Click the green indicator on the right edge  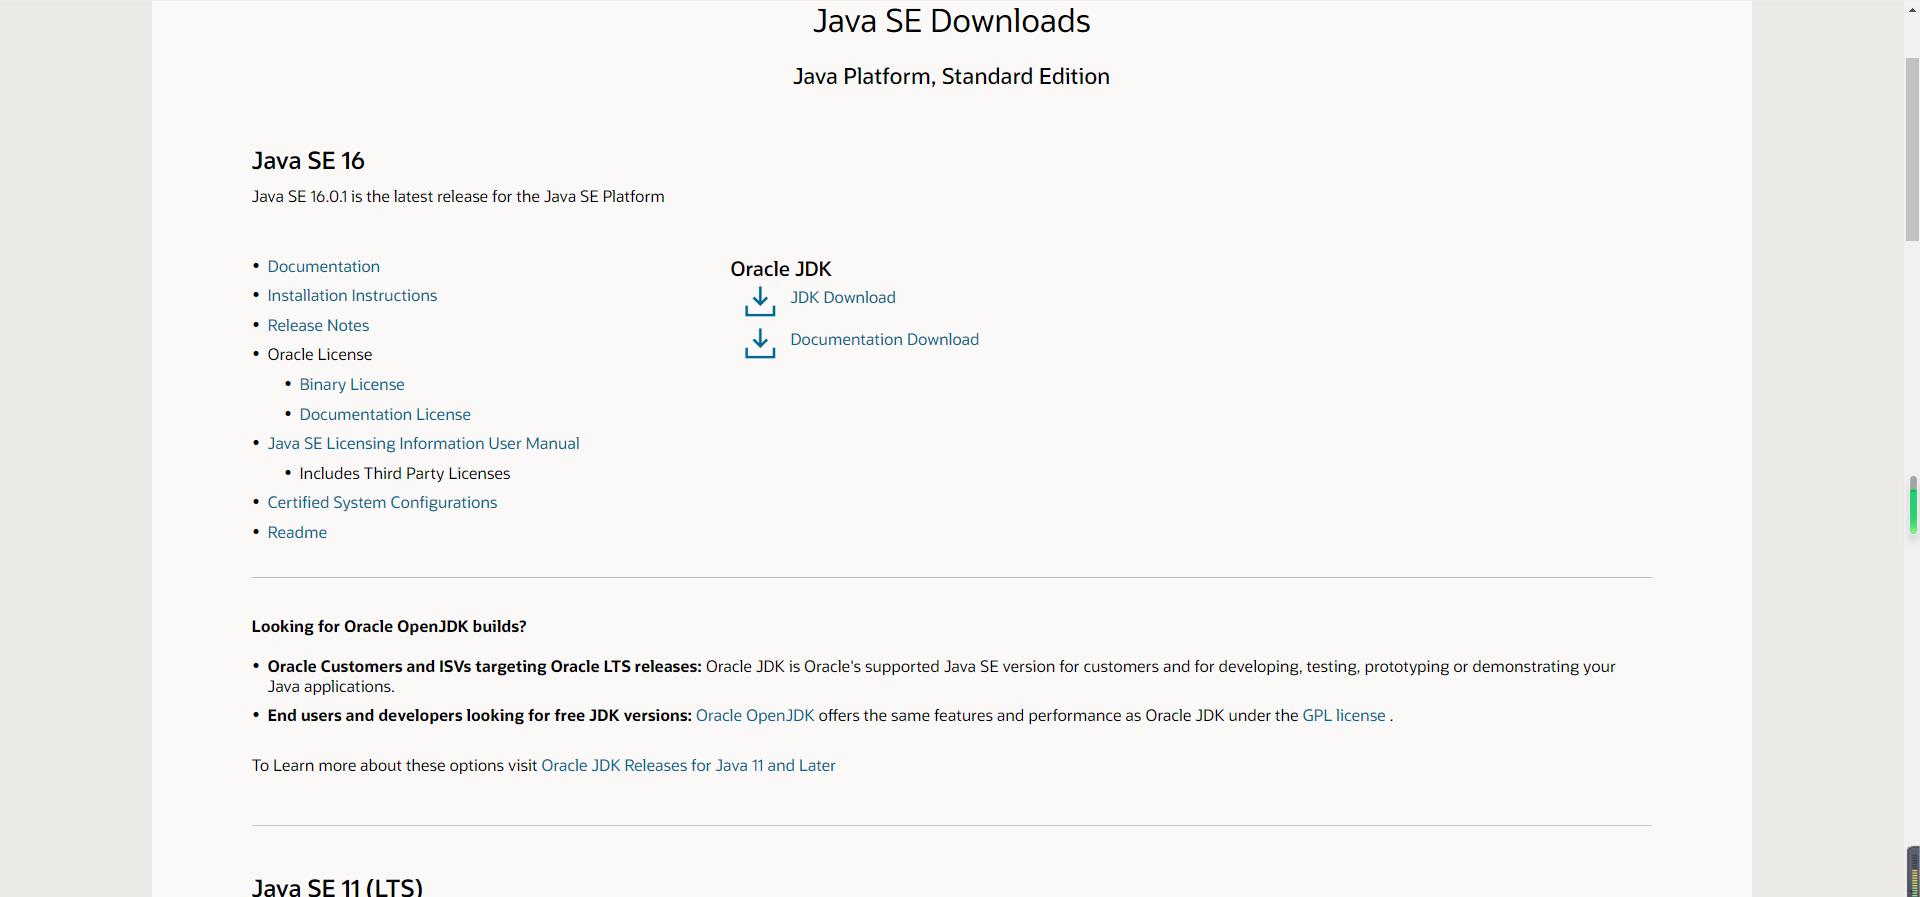pos(1914,507)
